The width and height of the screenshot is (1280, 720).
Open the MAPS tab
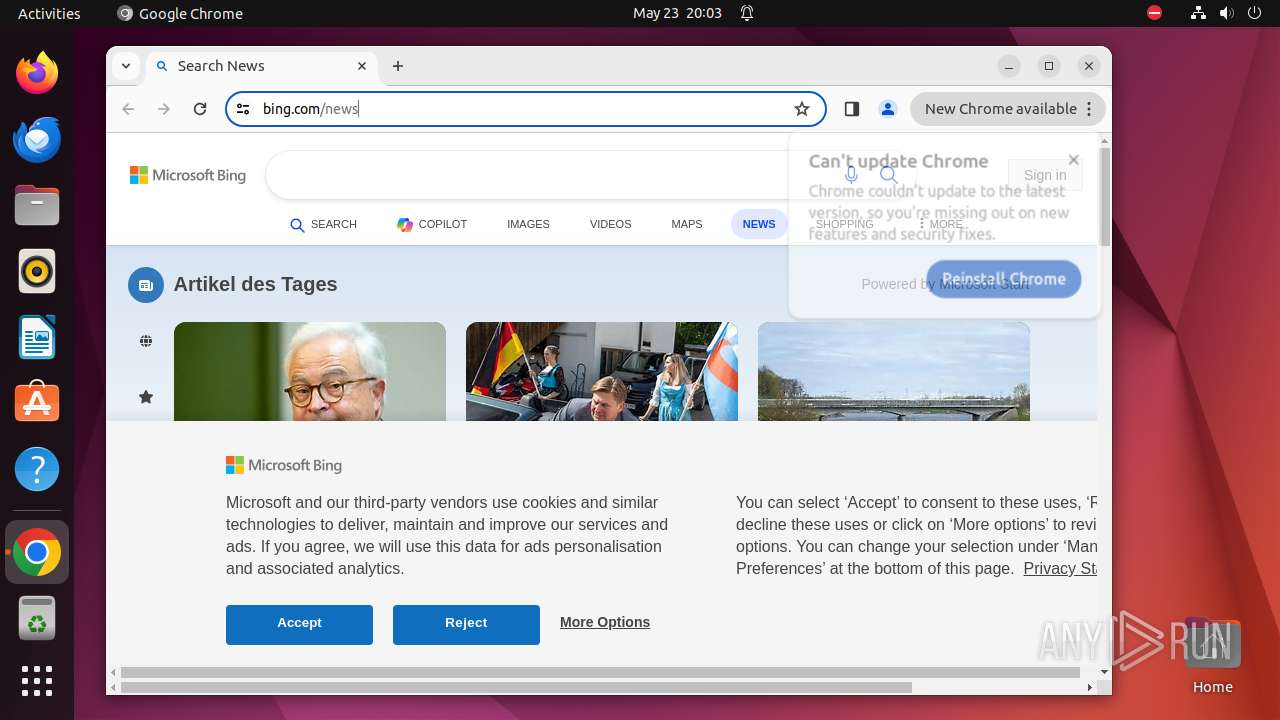tap(686, 224)
